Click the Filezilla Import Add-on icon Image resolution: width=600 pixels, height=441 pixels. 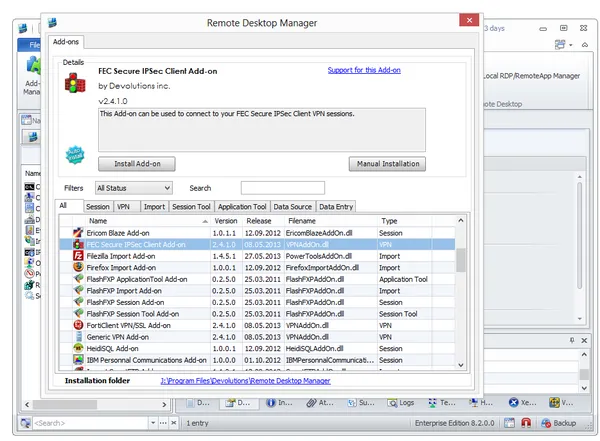click(78, 256)
